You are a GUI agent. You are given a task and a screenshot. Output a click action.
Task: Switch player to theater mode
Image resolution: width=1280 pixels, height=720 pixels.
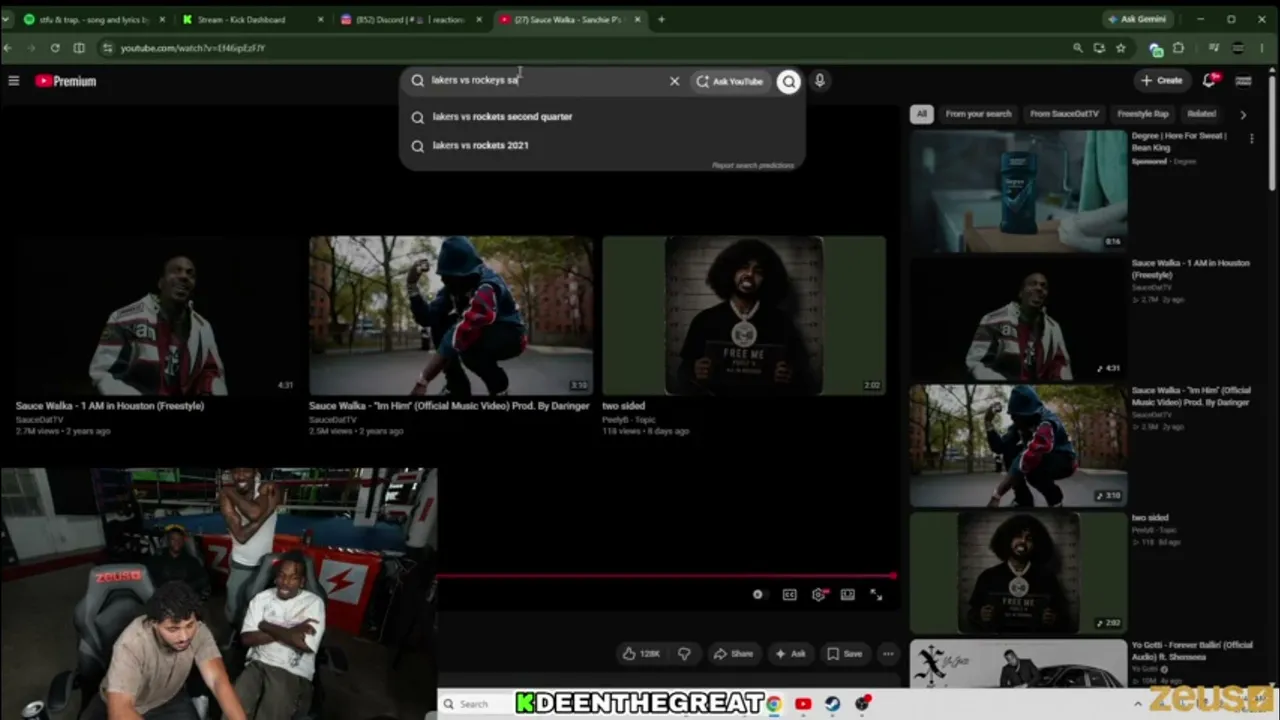point(848,595)
